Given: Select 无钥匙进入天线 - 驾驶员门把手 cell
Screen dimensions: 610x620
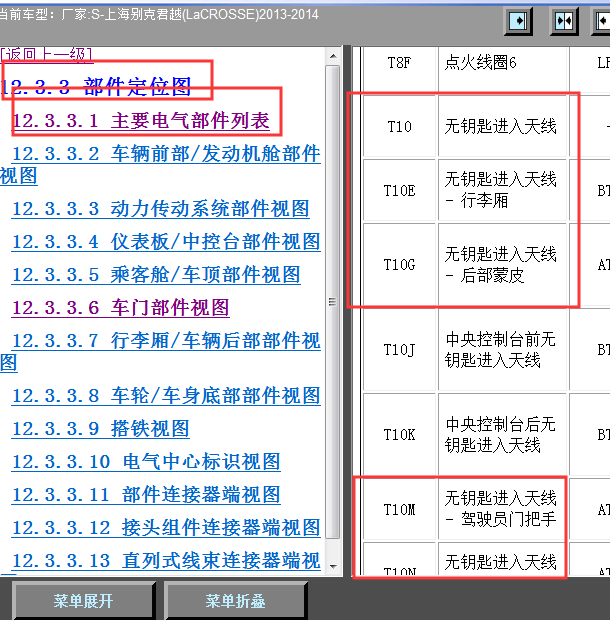Looking at the screenshot, I should 503,509.
